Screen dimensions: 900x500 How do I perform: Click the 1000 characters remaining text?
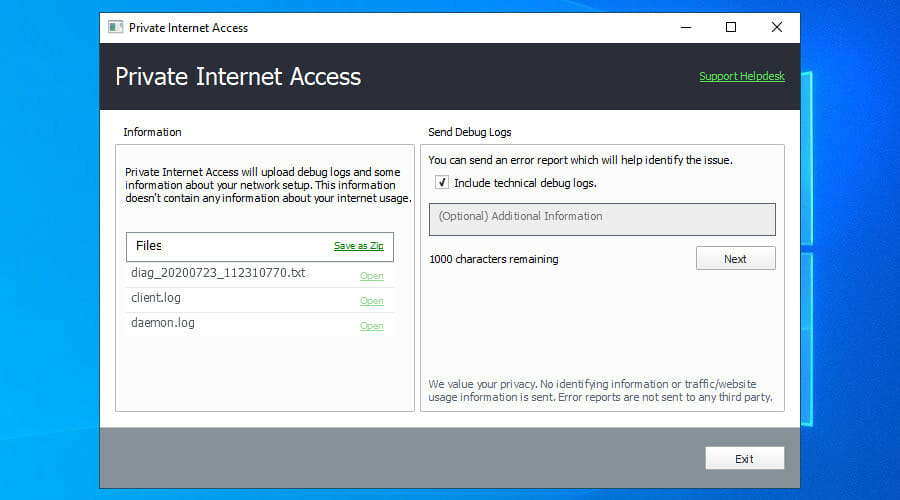(x=494, y=259)
